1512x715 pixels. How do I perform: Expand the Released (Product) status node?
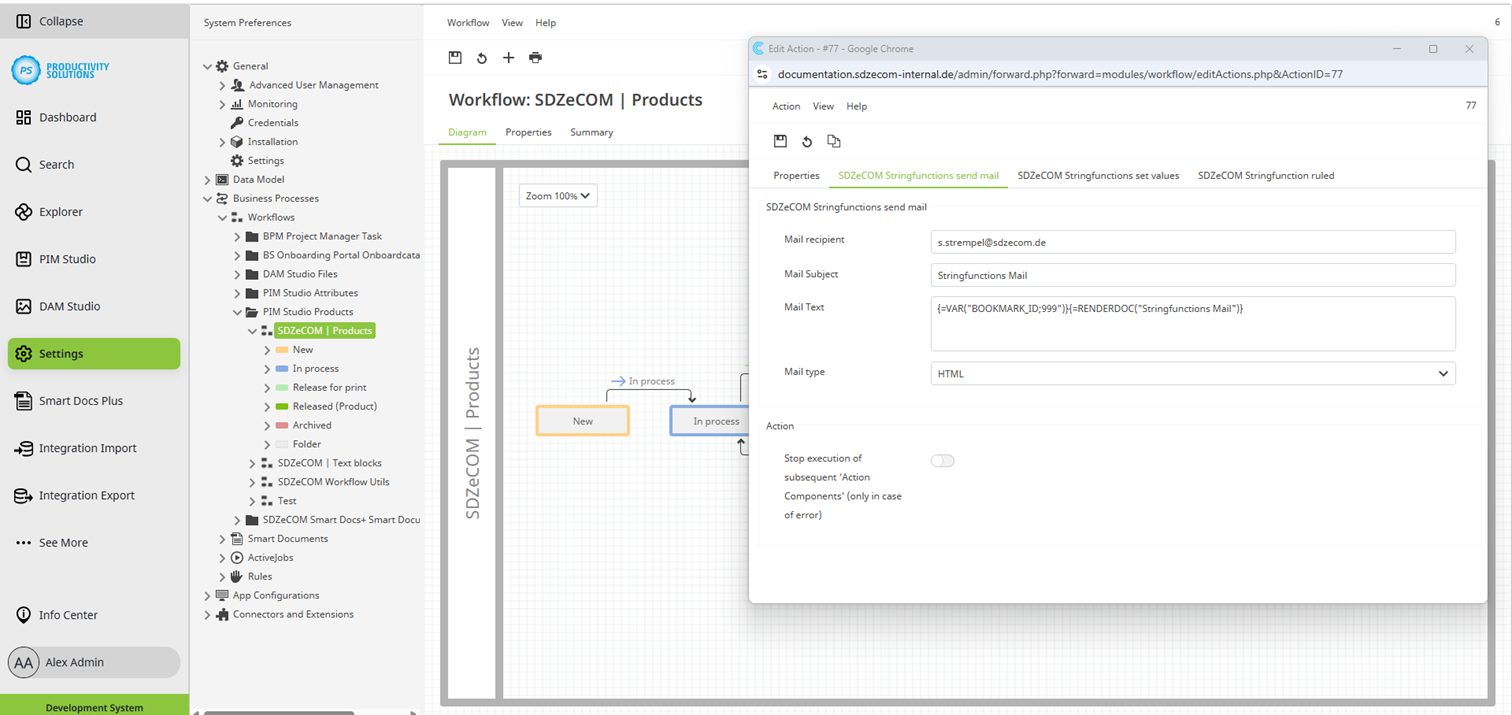[x=268, y=407]
